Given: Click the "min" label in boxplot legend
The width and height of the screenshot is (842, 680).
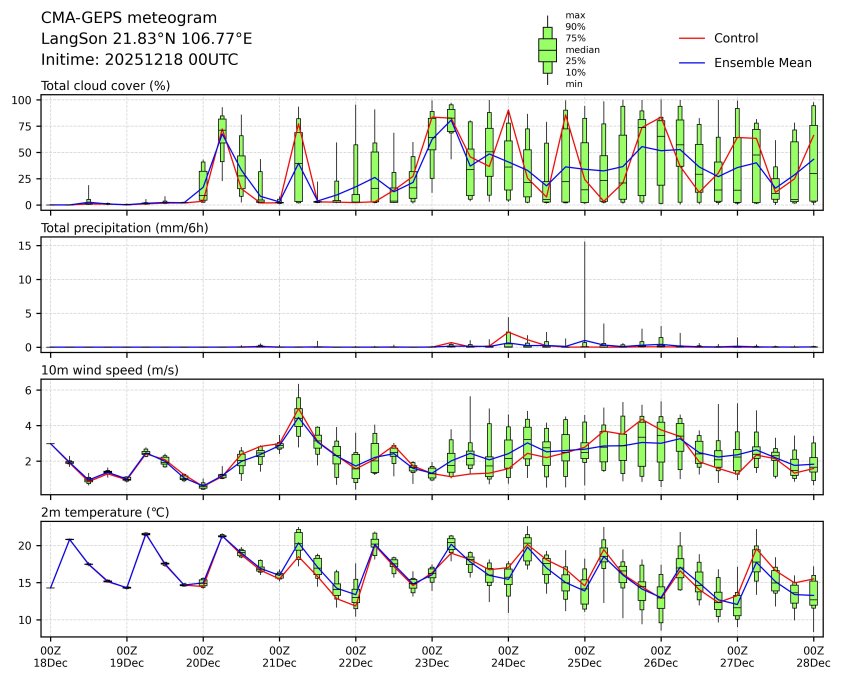Looking at the screenshot, I should 574,84.
